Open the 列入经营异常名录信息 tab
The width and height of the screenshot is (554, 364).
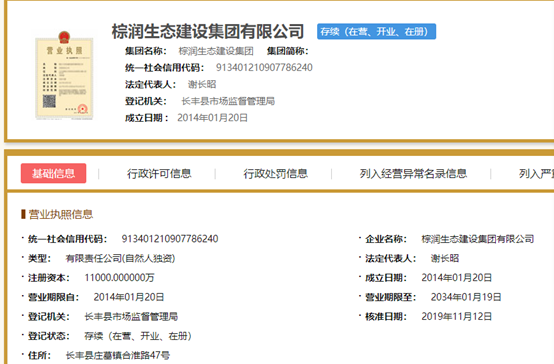tap(413, 174)
